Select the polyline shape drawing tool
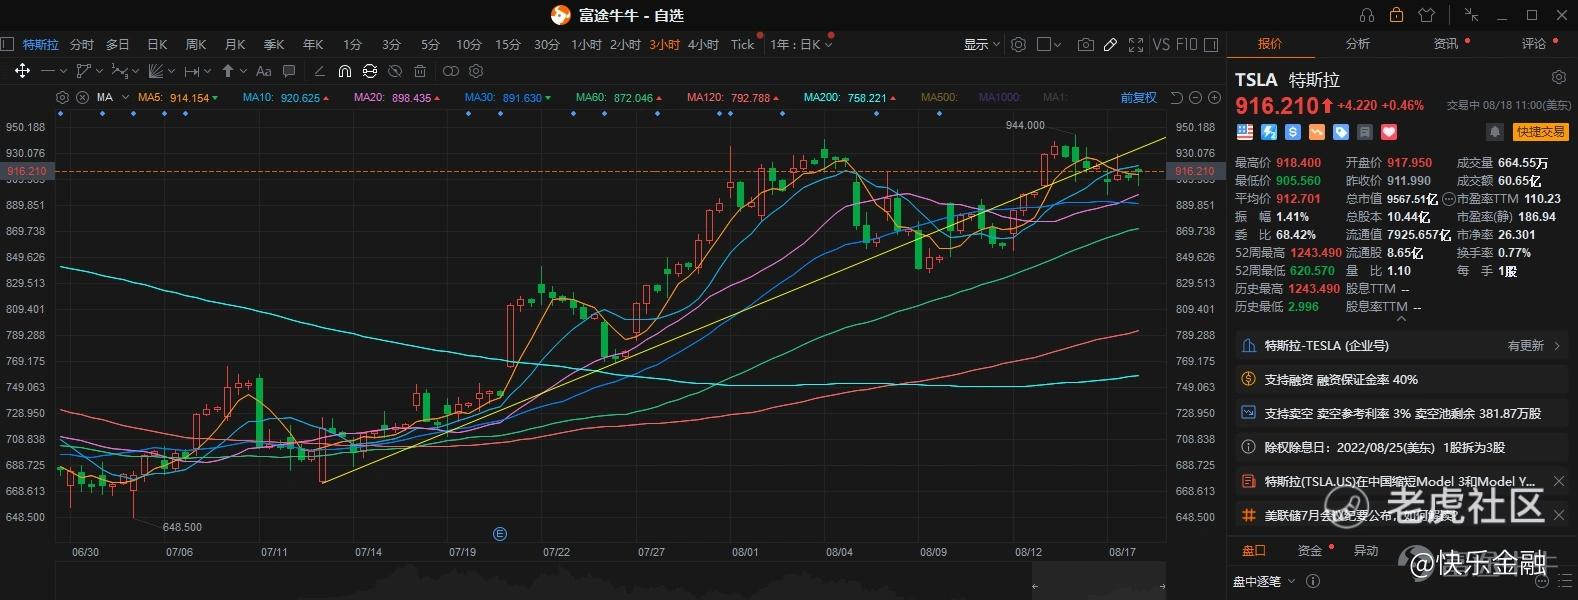1578x600 pixels. click(x=84, y=71)
